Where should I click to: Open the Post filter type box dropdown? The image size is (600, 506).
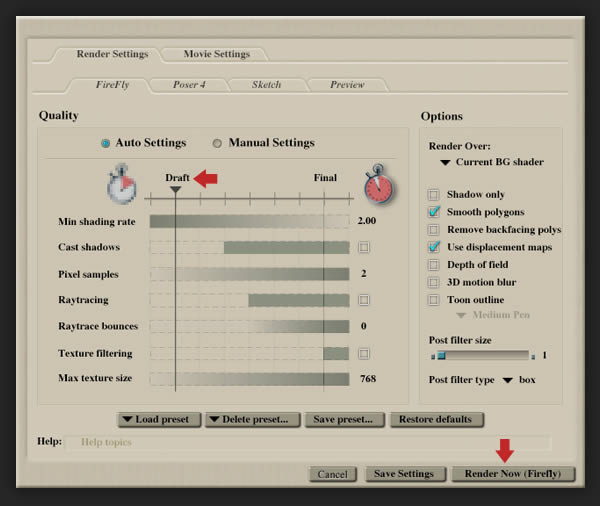[519, 380]
